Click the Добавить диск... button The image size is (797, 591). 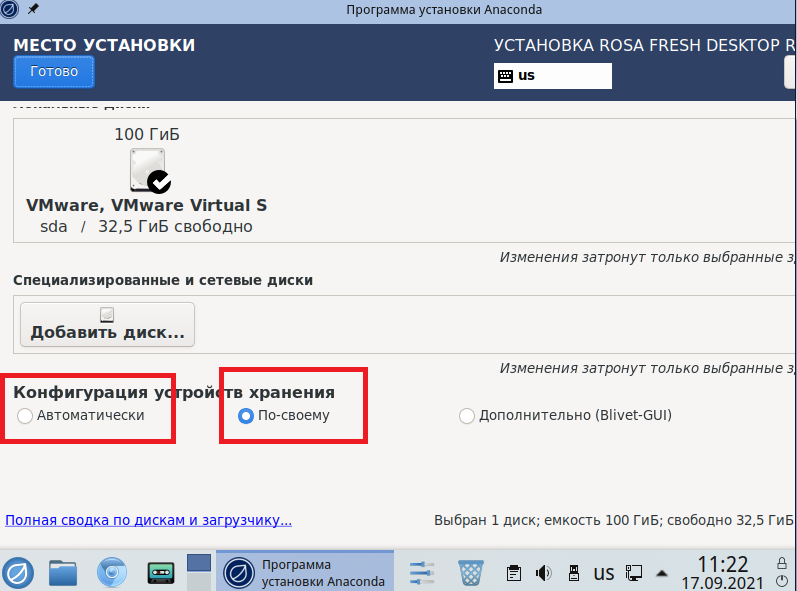click(107, 325)
